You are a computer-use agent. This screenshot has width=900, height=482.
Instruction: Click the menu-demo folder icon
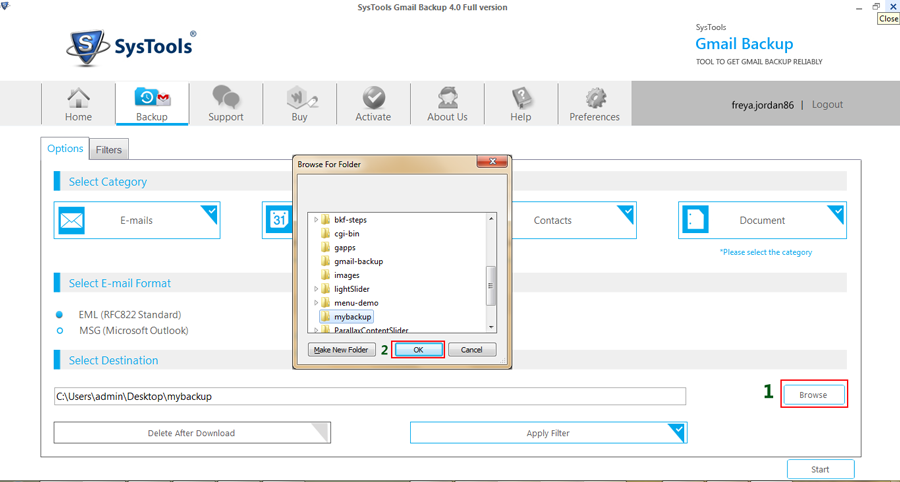325,302
